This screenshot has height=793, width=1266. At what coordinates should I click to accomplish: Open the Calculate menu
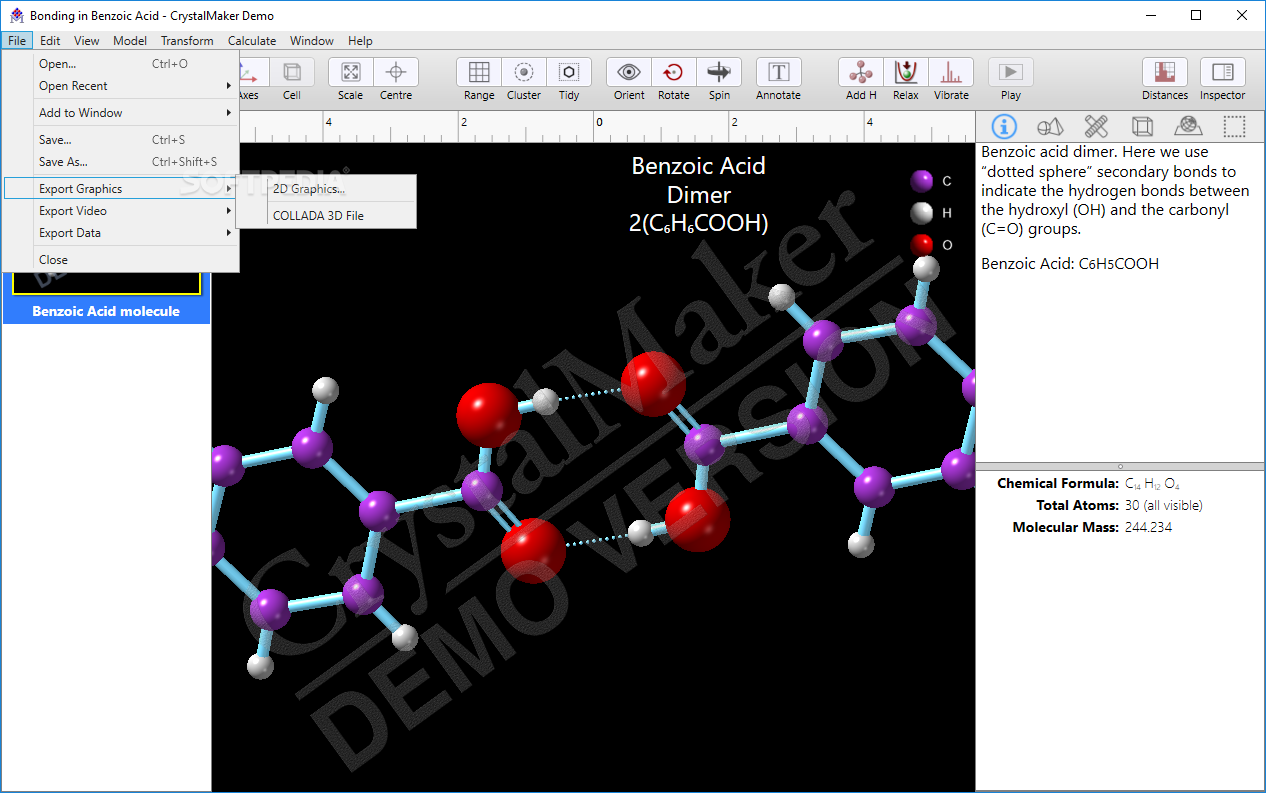pyautogui.click(x=252, y=41)
